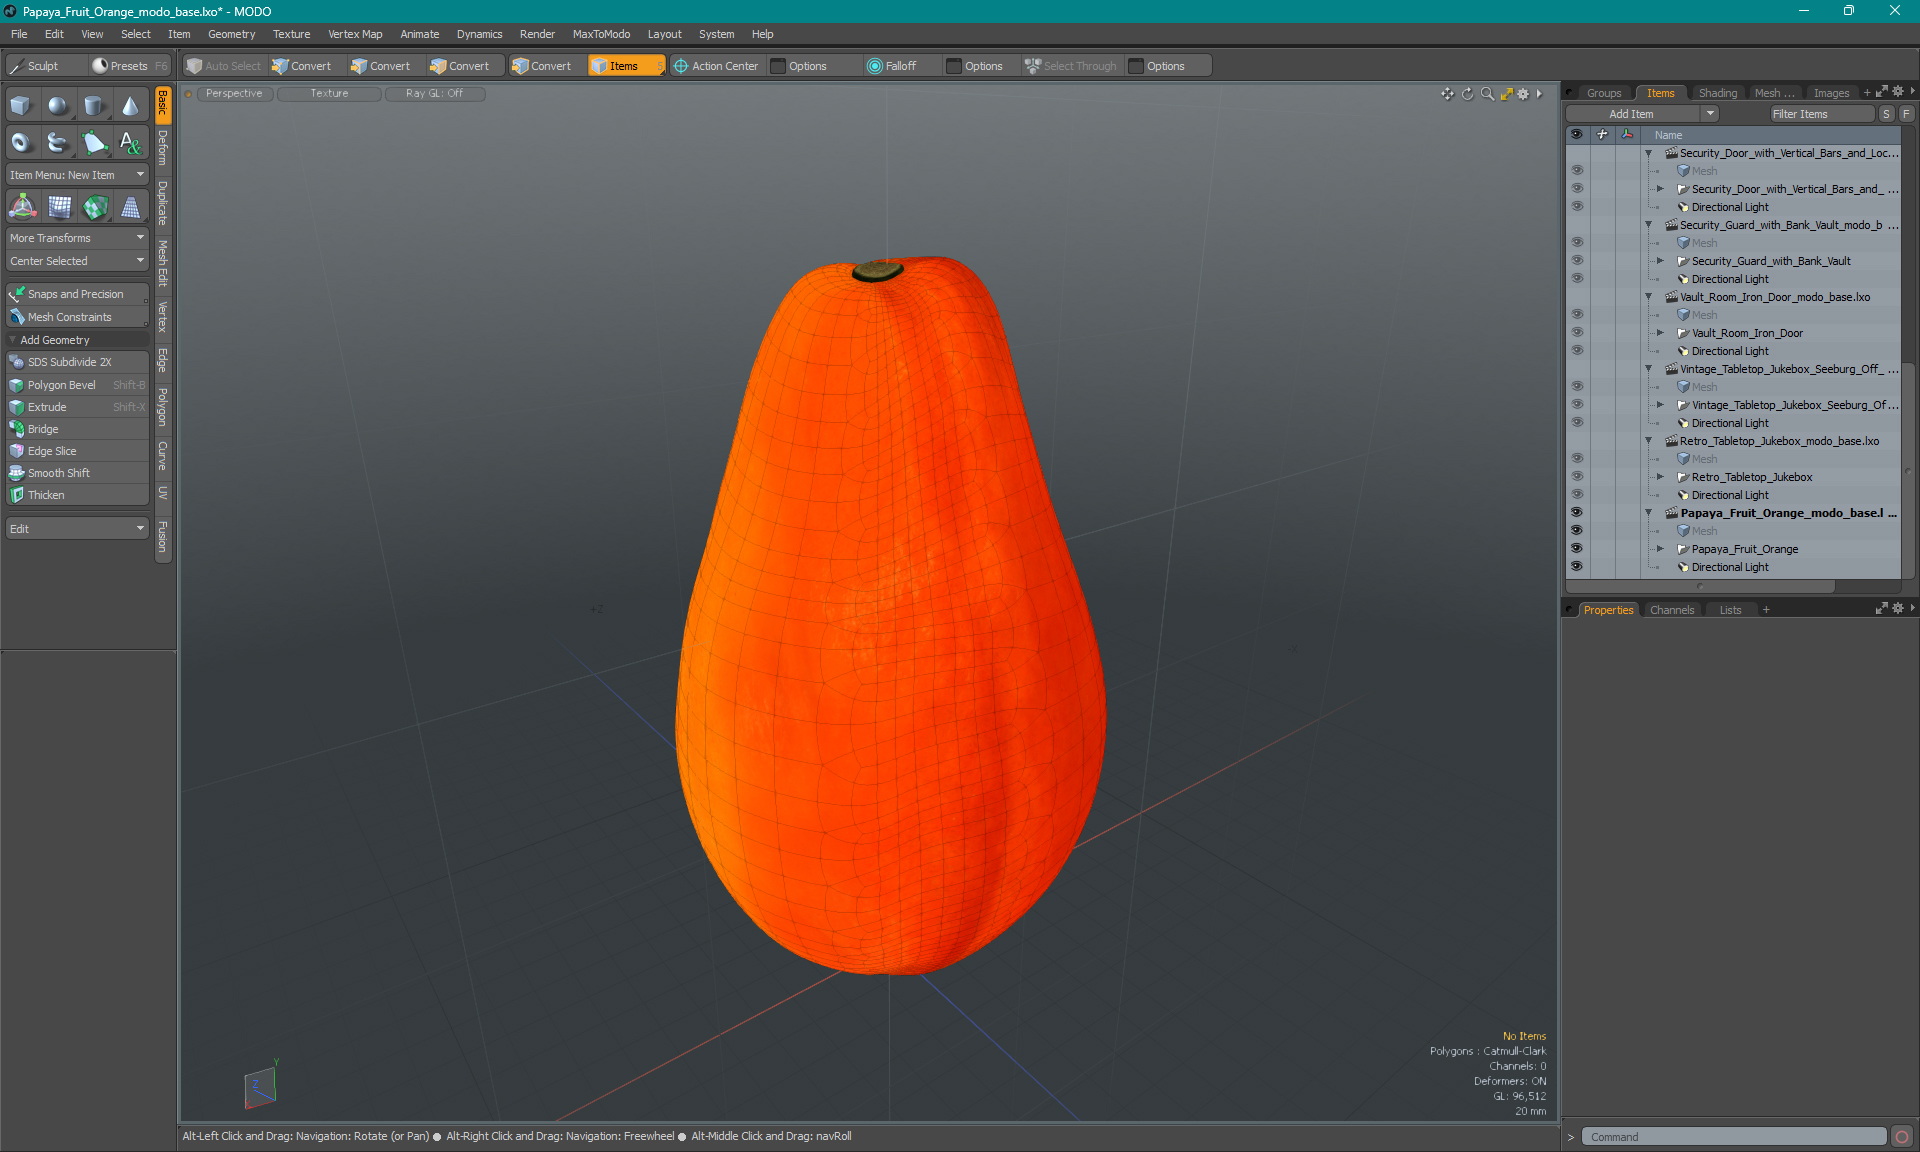Toggle visibility of Security_Guard_with_Bank_Vault item
The image size is (1920, 1152).
click(x=1577, y=261)
